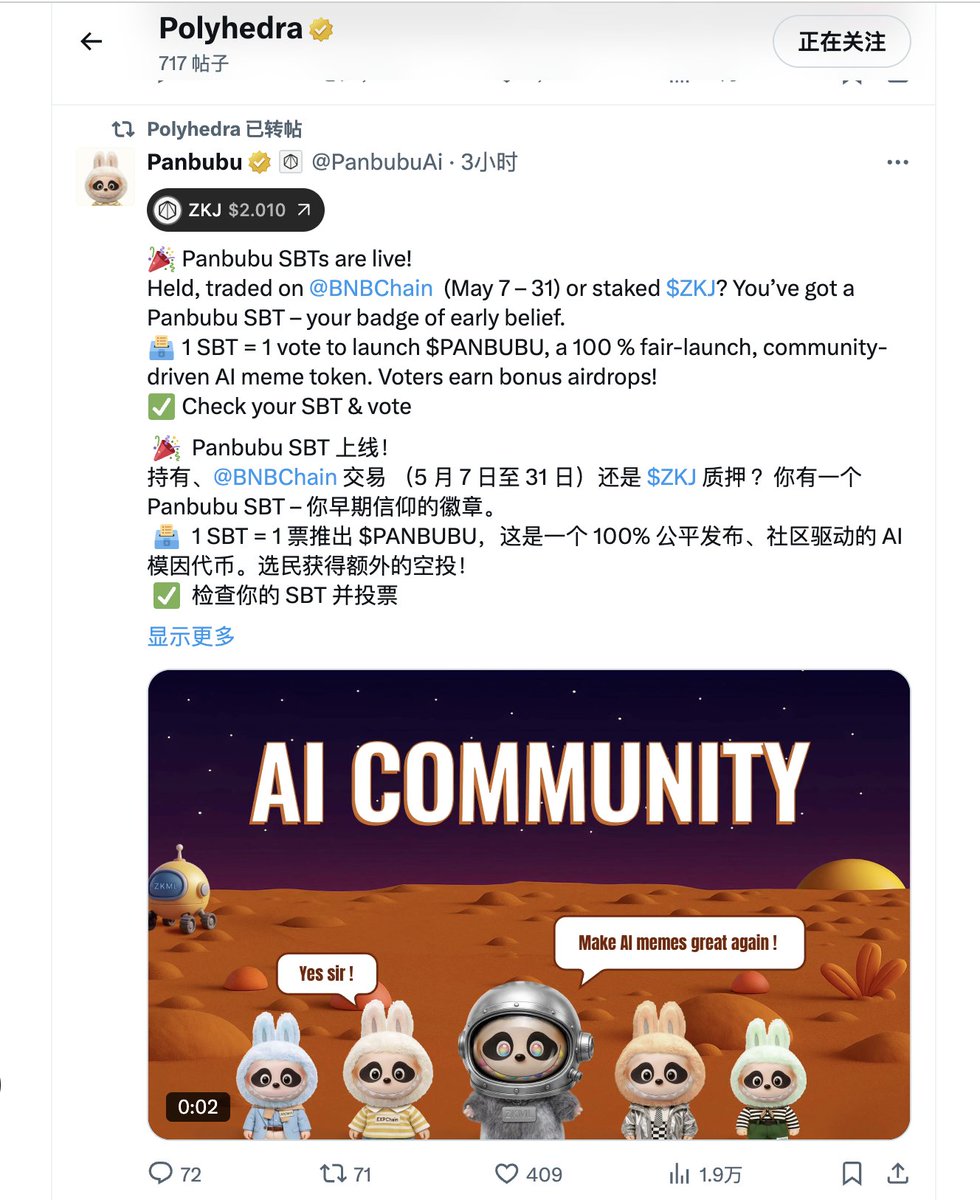980x1200 pixels.
Task: Open Panbubu's profile avatar
Action: 105,177
